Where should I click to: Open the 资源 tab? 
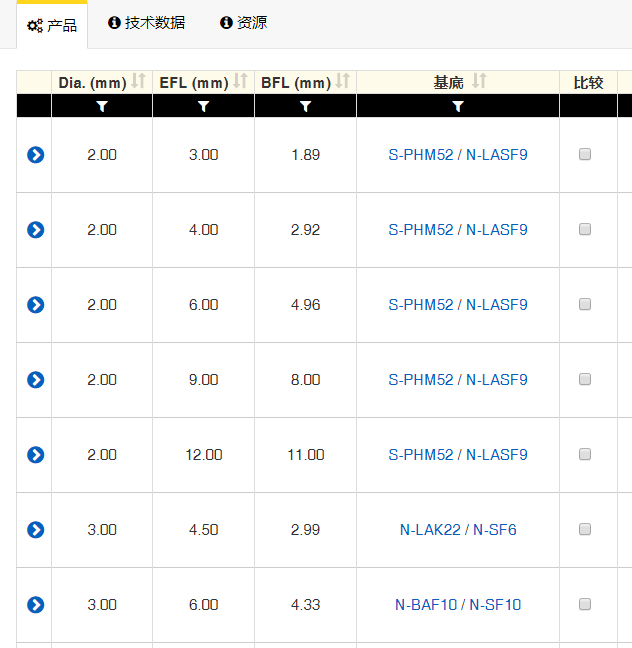pyautogui.click(x=243, y=23)
